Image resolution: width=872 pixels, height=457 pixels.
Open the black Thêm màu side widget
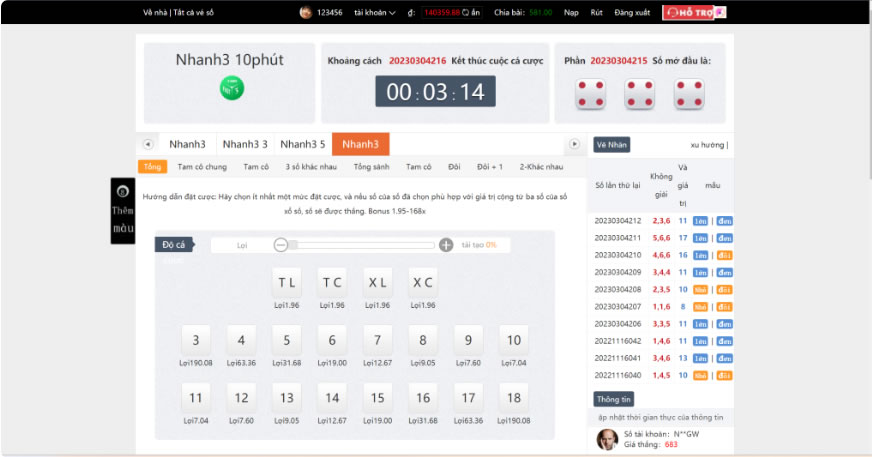point(123,211)
